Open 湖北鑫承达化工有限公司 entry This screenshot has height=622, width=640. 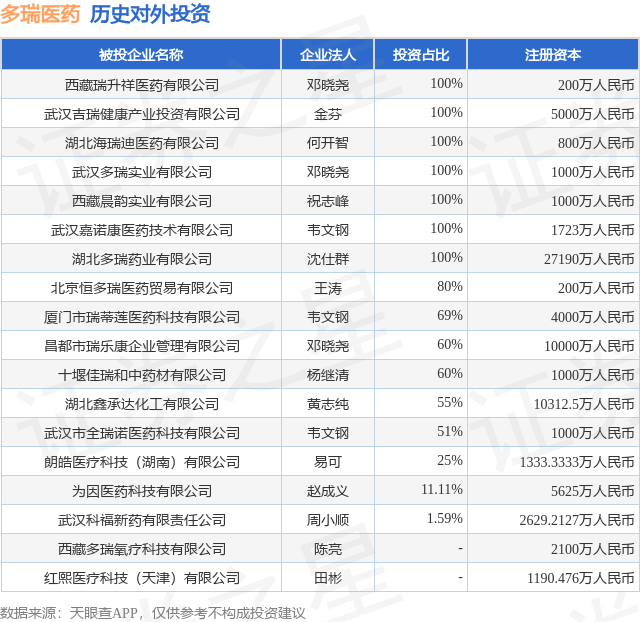(x=142, y=404)
